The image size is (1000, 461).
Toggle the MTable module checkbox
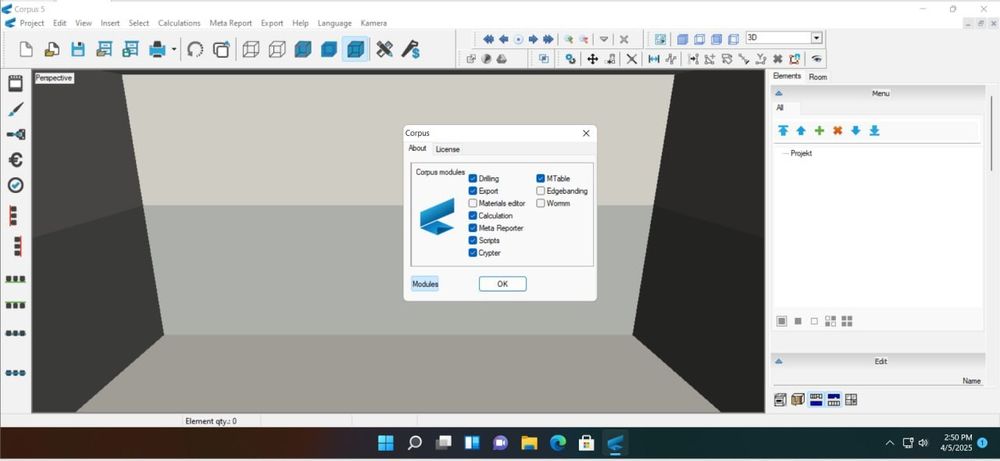(x=541, y=179)
